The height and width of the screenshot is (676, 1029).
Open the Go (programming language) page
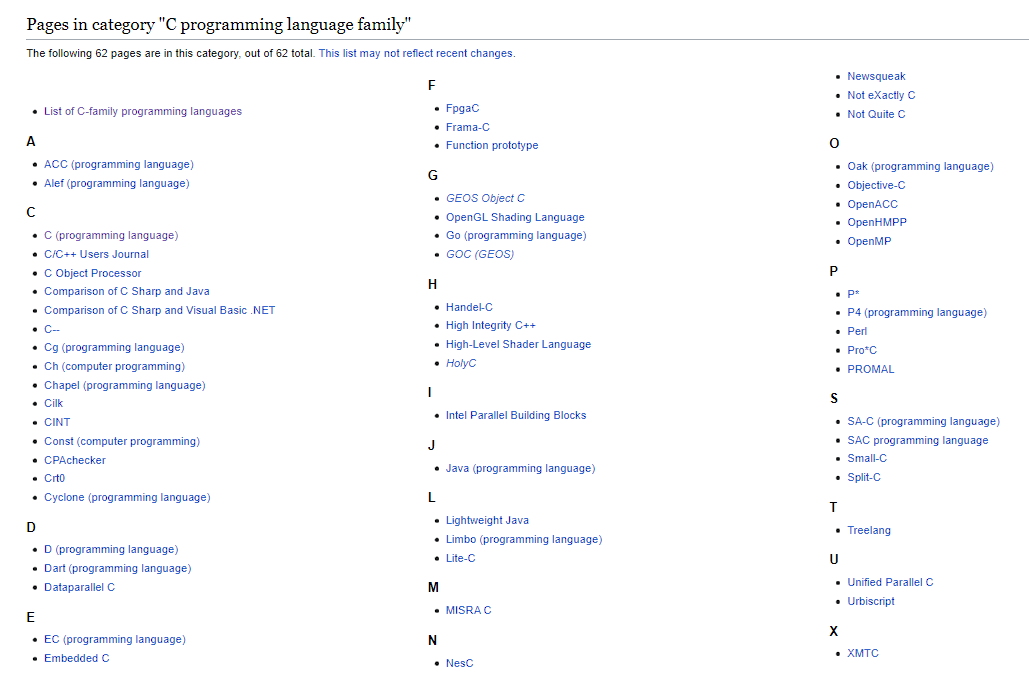tap(516, 236)
